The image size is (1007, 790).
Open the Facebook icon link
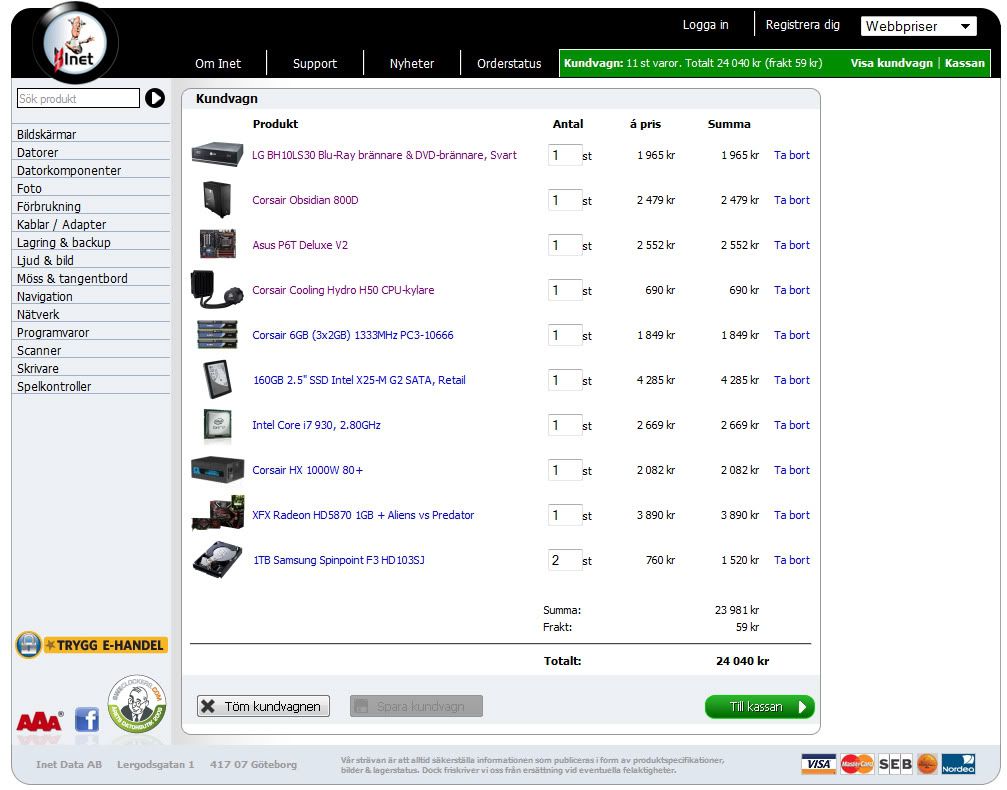click(87, 719)
